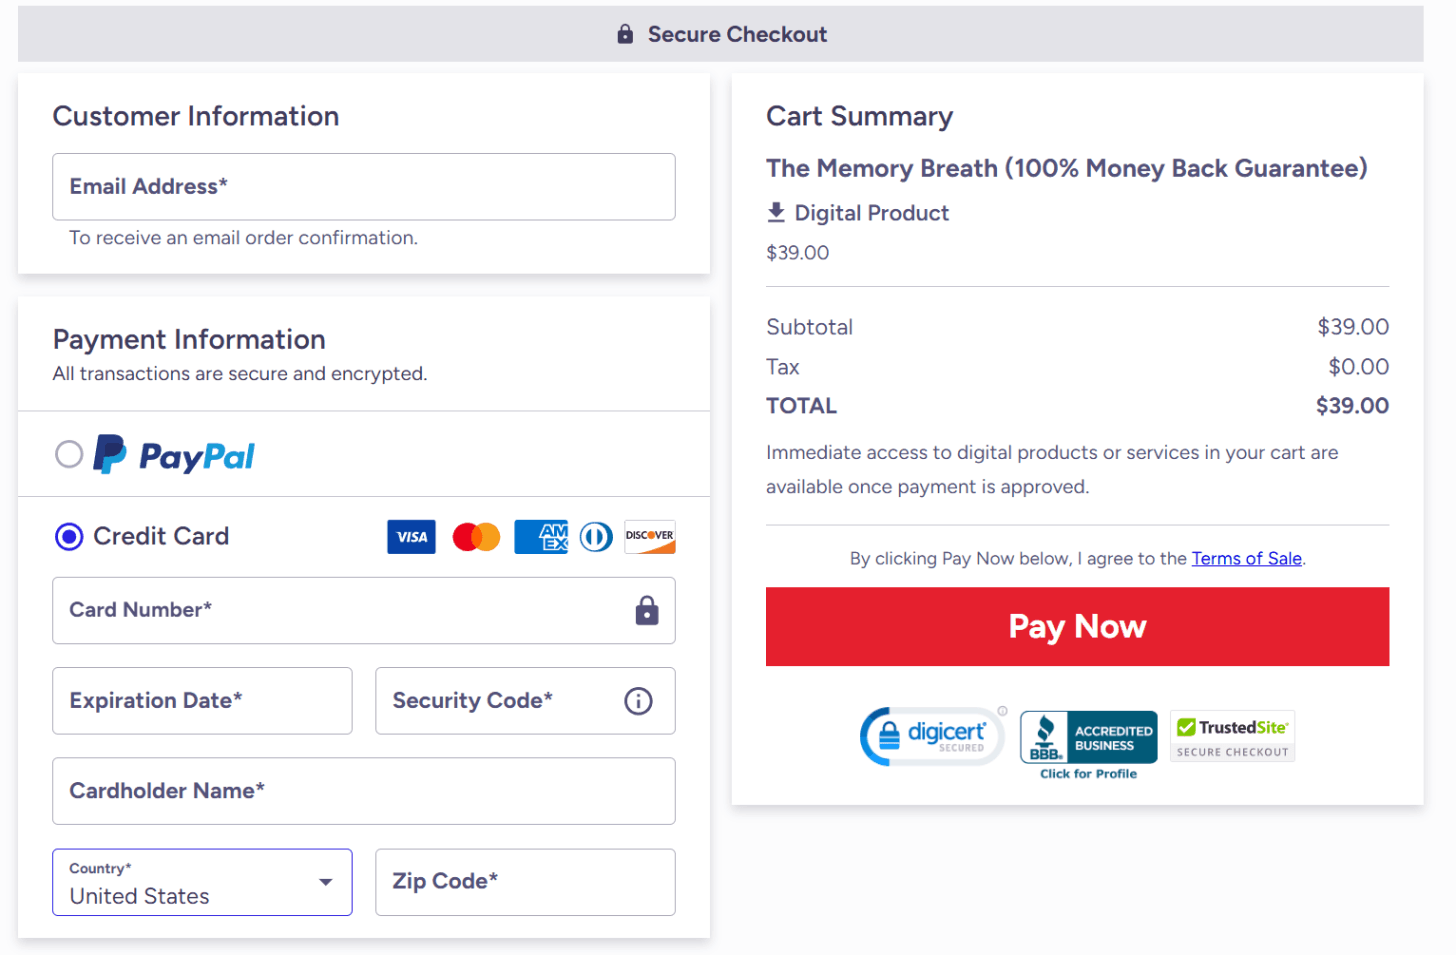Viewport: 1456px width, 955px height.
Task: Open the Terms of Sale link
Action: (x=1246, y=558)
